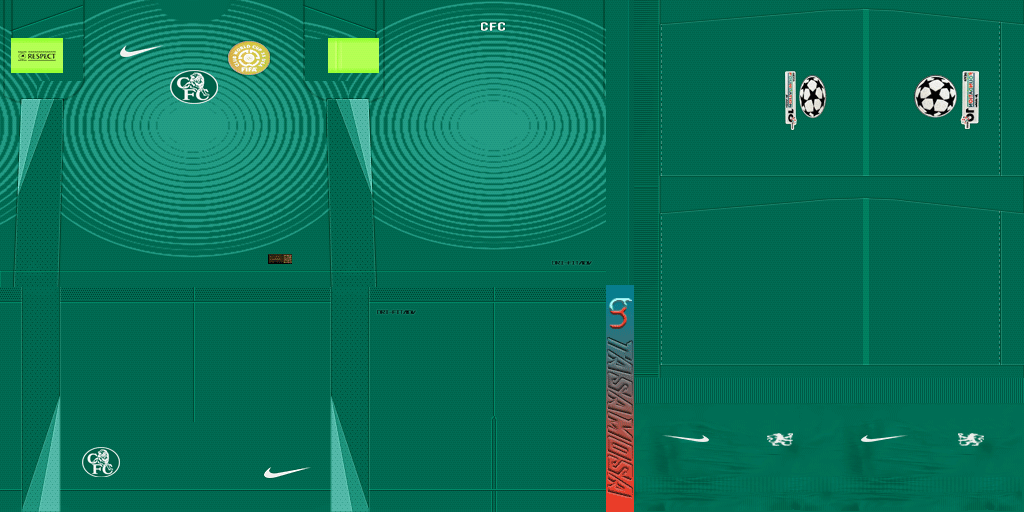The width and height of the screenshot is (1024, 512).
Task: Click the vertical trophy strip beside the left starball
Action: pyautogui.click(x=790, y=100)
